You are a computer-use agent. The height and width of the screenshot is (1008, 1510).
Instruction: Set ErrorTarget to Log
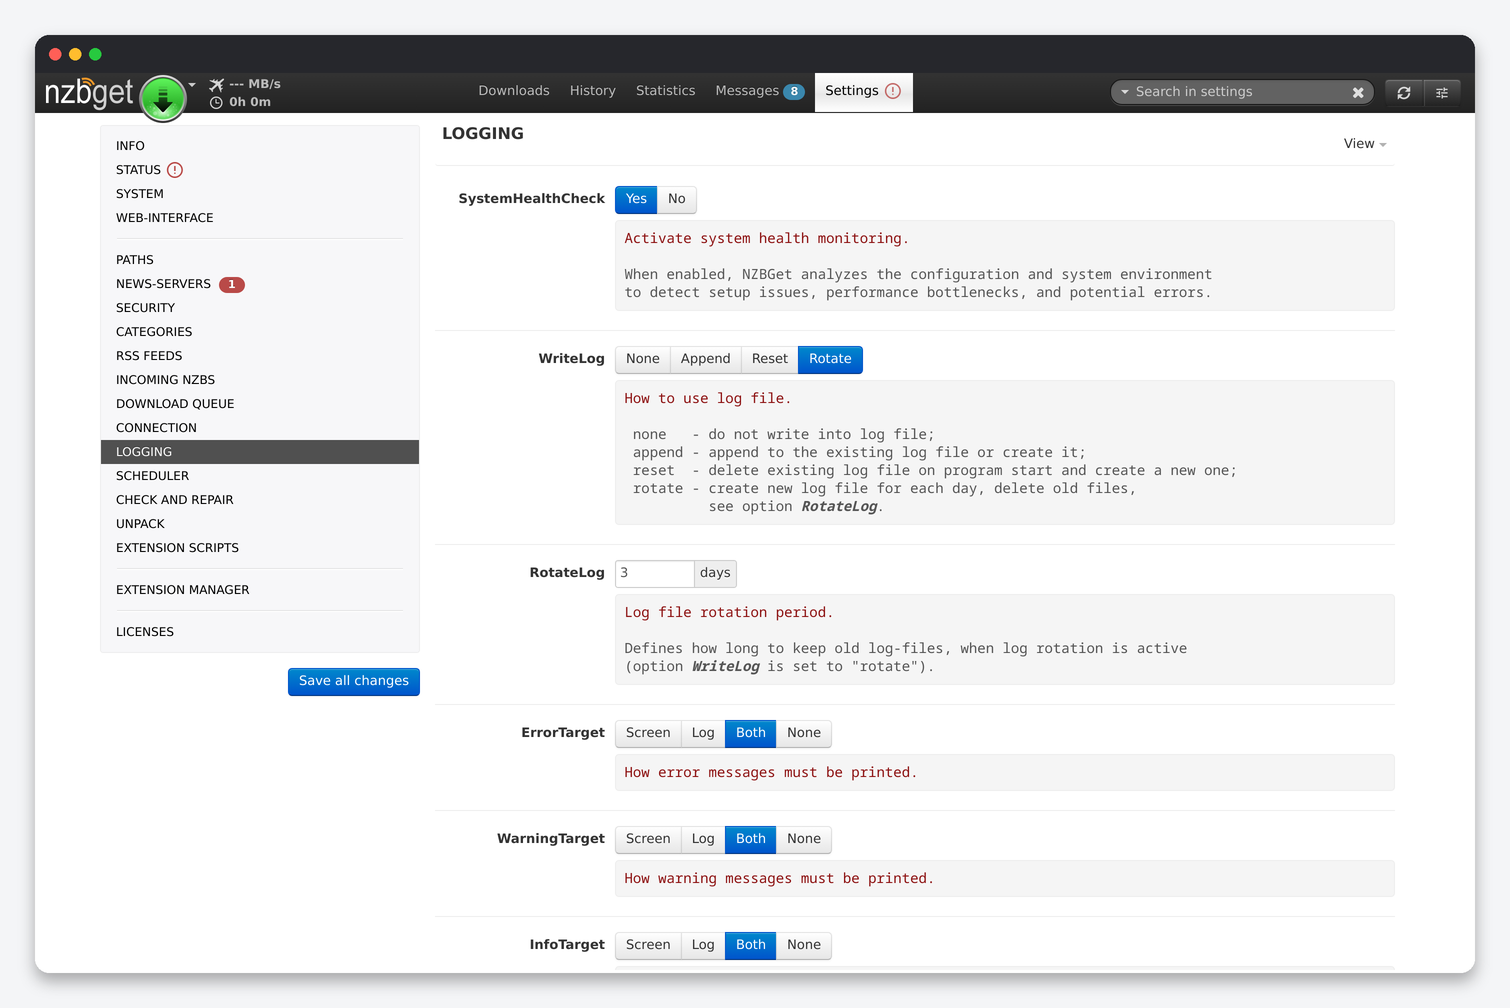pyautogui.click(x=703, y=733)
